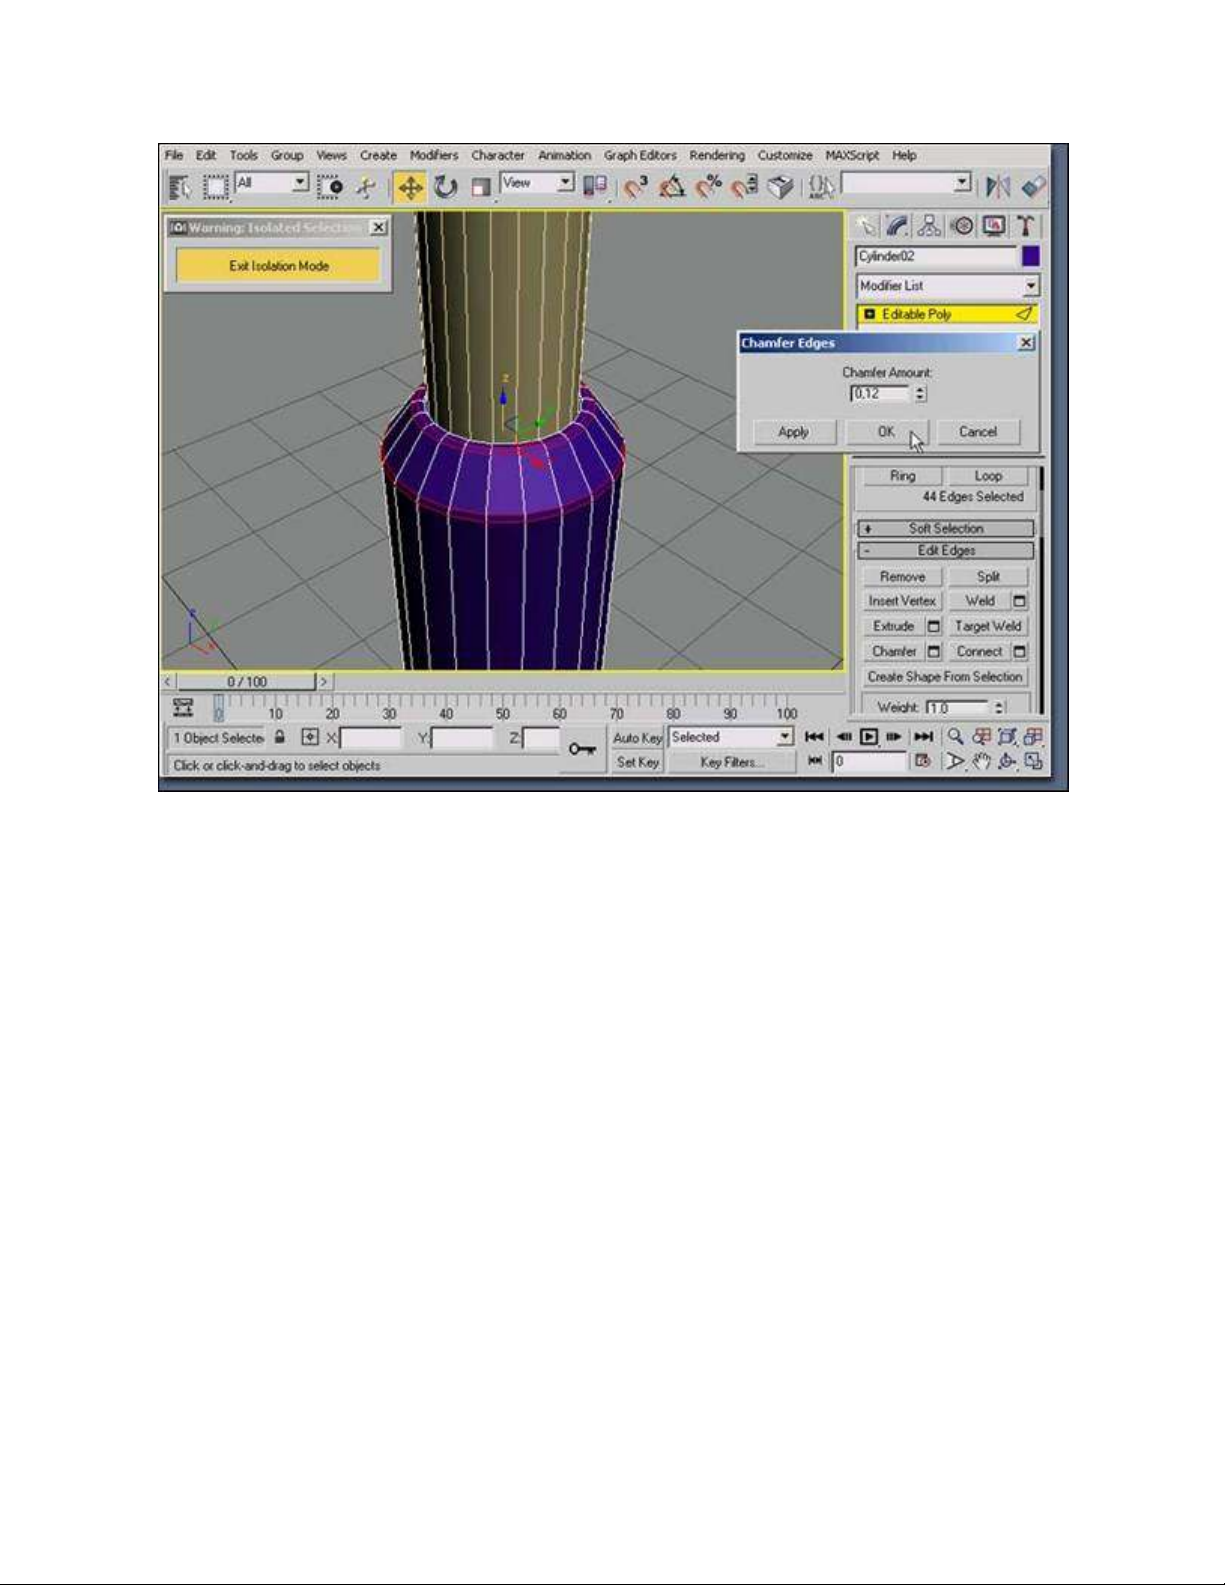The image size is (1225, 1585).
Task: Expand the Soft Selection rollout
Action: [946, 528]
